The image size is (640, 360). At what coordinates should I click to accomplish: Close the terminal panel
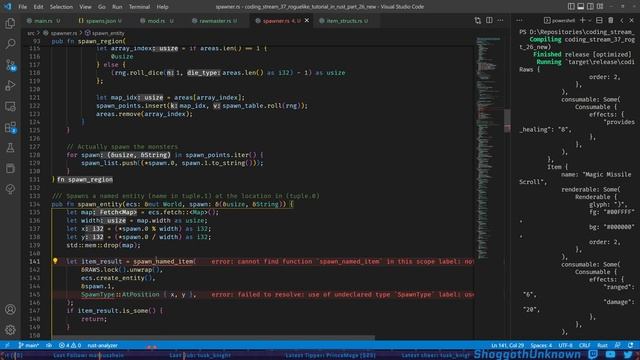point(631,20)
